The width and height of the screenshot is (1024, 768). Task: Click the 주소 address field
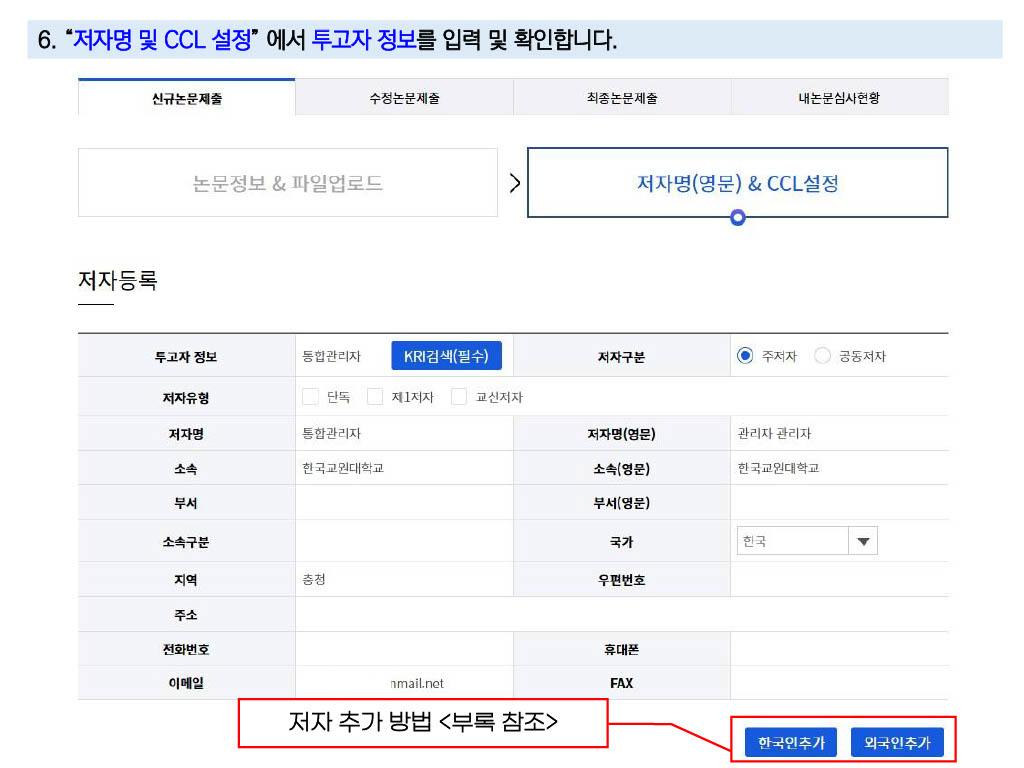tap(620, 614)
